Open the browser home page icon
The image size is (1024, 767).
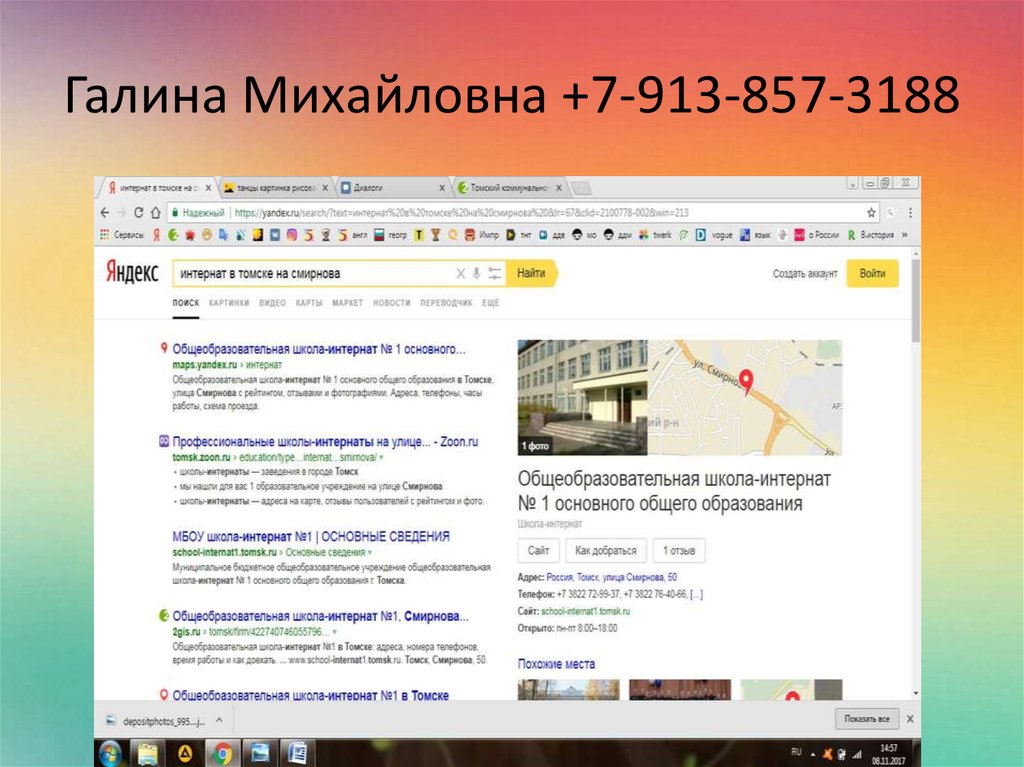(156, 212)
